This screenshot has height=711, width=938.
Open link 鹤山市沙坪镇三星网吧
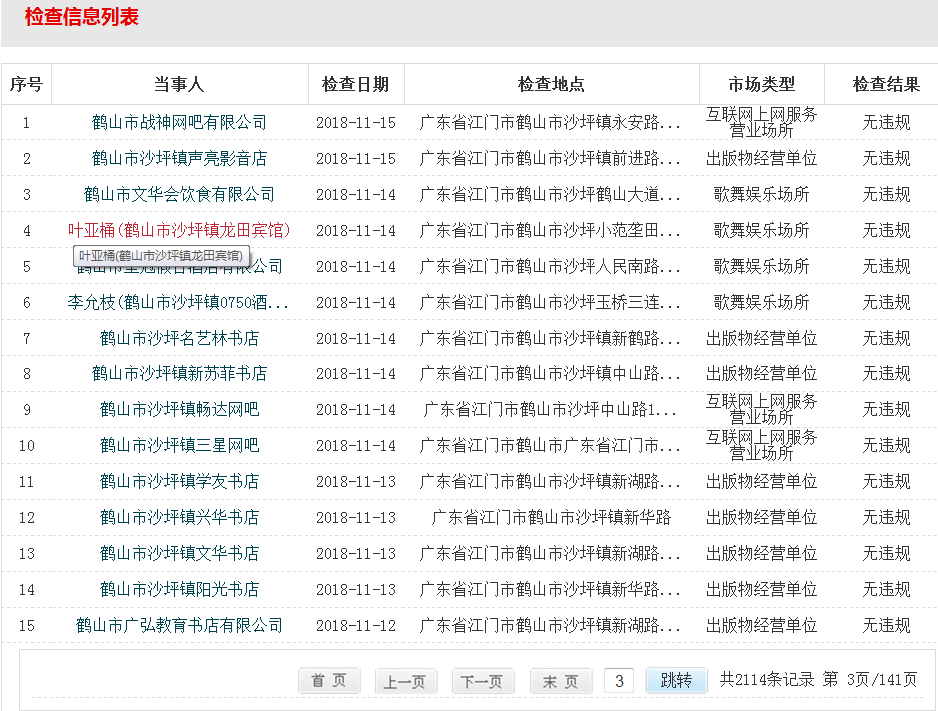tap(179, 445)
